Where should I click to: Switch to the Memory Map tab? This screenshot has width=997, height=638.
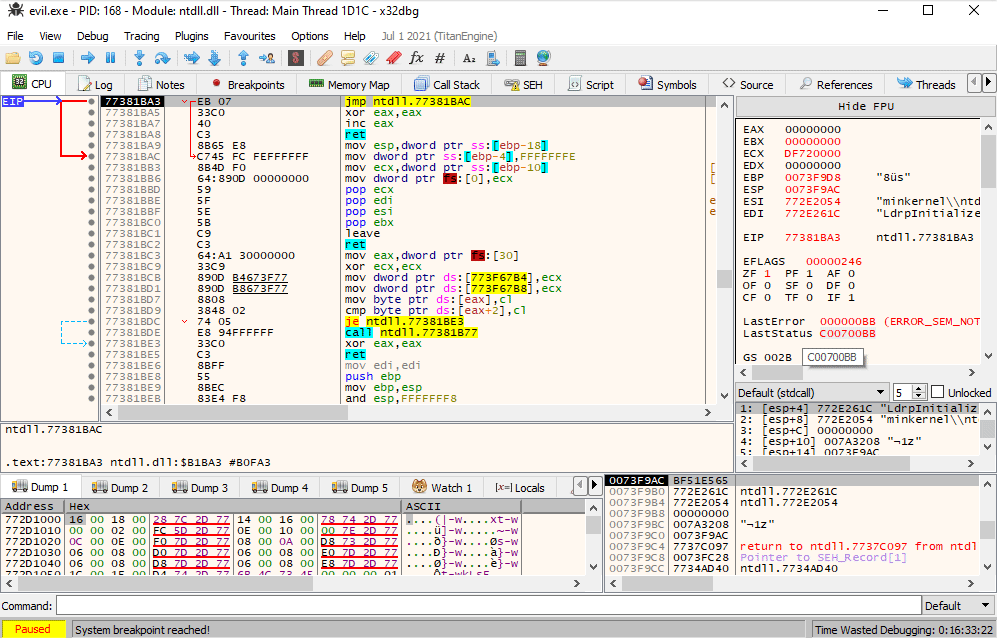pos(349,85)
